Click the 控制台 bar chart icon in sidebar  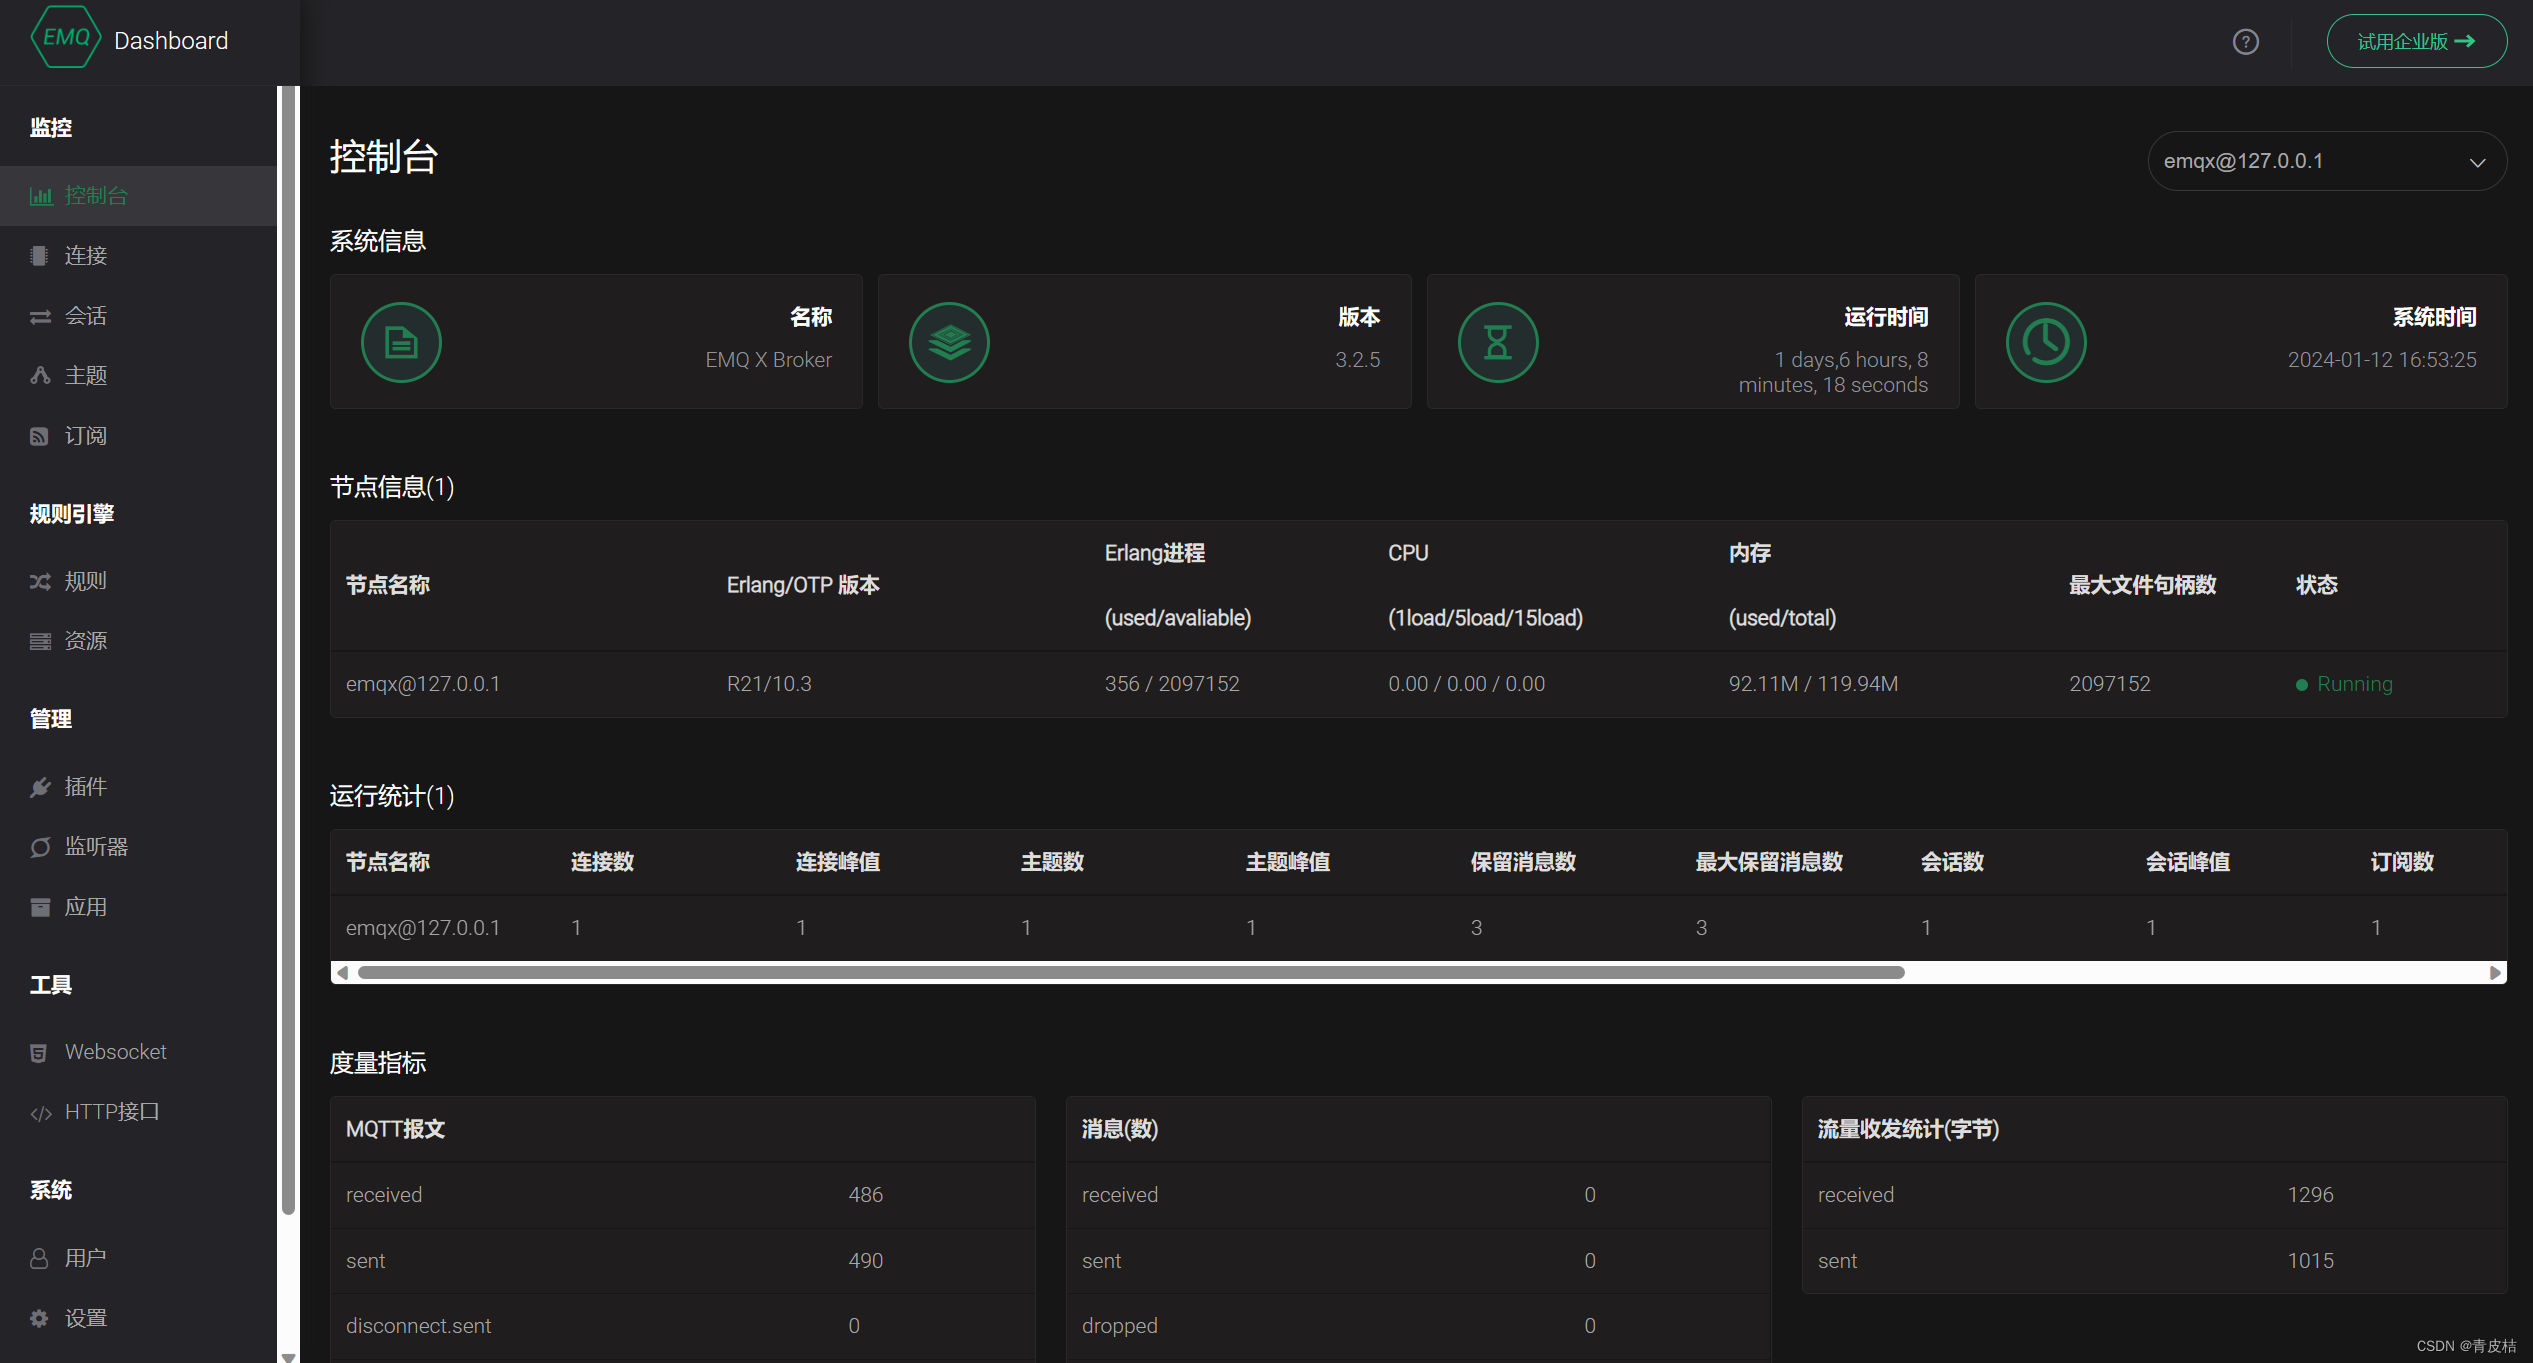(x=41, y=196)
